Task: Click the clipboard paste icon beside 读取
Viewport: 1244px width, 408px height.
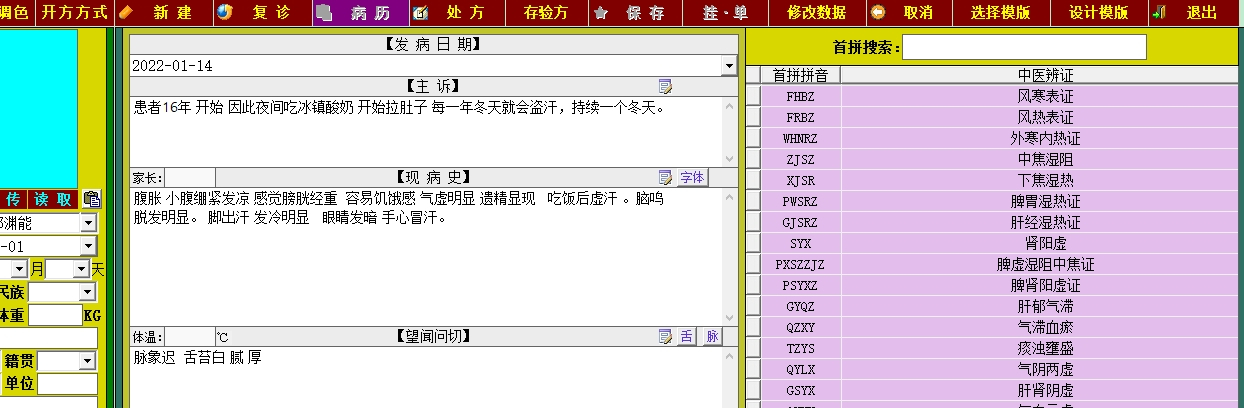Action: coord(92,199)
